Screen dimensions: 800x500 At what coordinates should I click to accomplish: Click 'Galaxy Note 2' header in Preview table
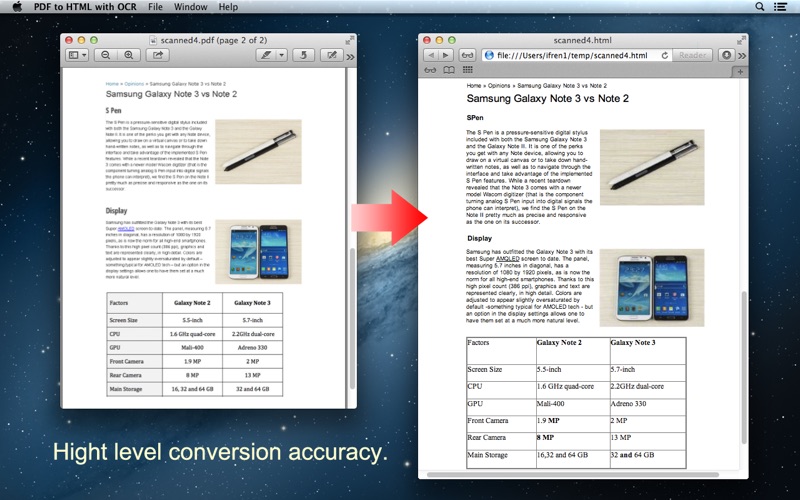[192, 303]
